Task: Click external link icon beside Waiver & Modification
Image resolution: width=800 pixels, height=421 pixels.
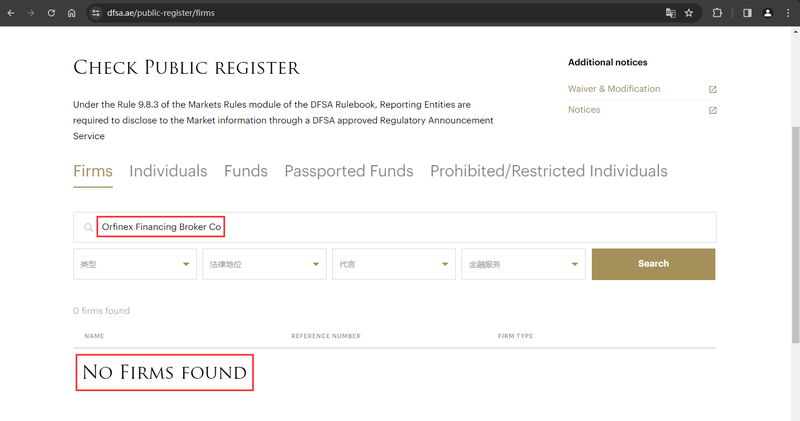Action: click(x=712, y=89)
